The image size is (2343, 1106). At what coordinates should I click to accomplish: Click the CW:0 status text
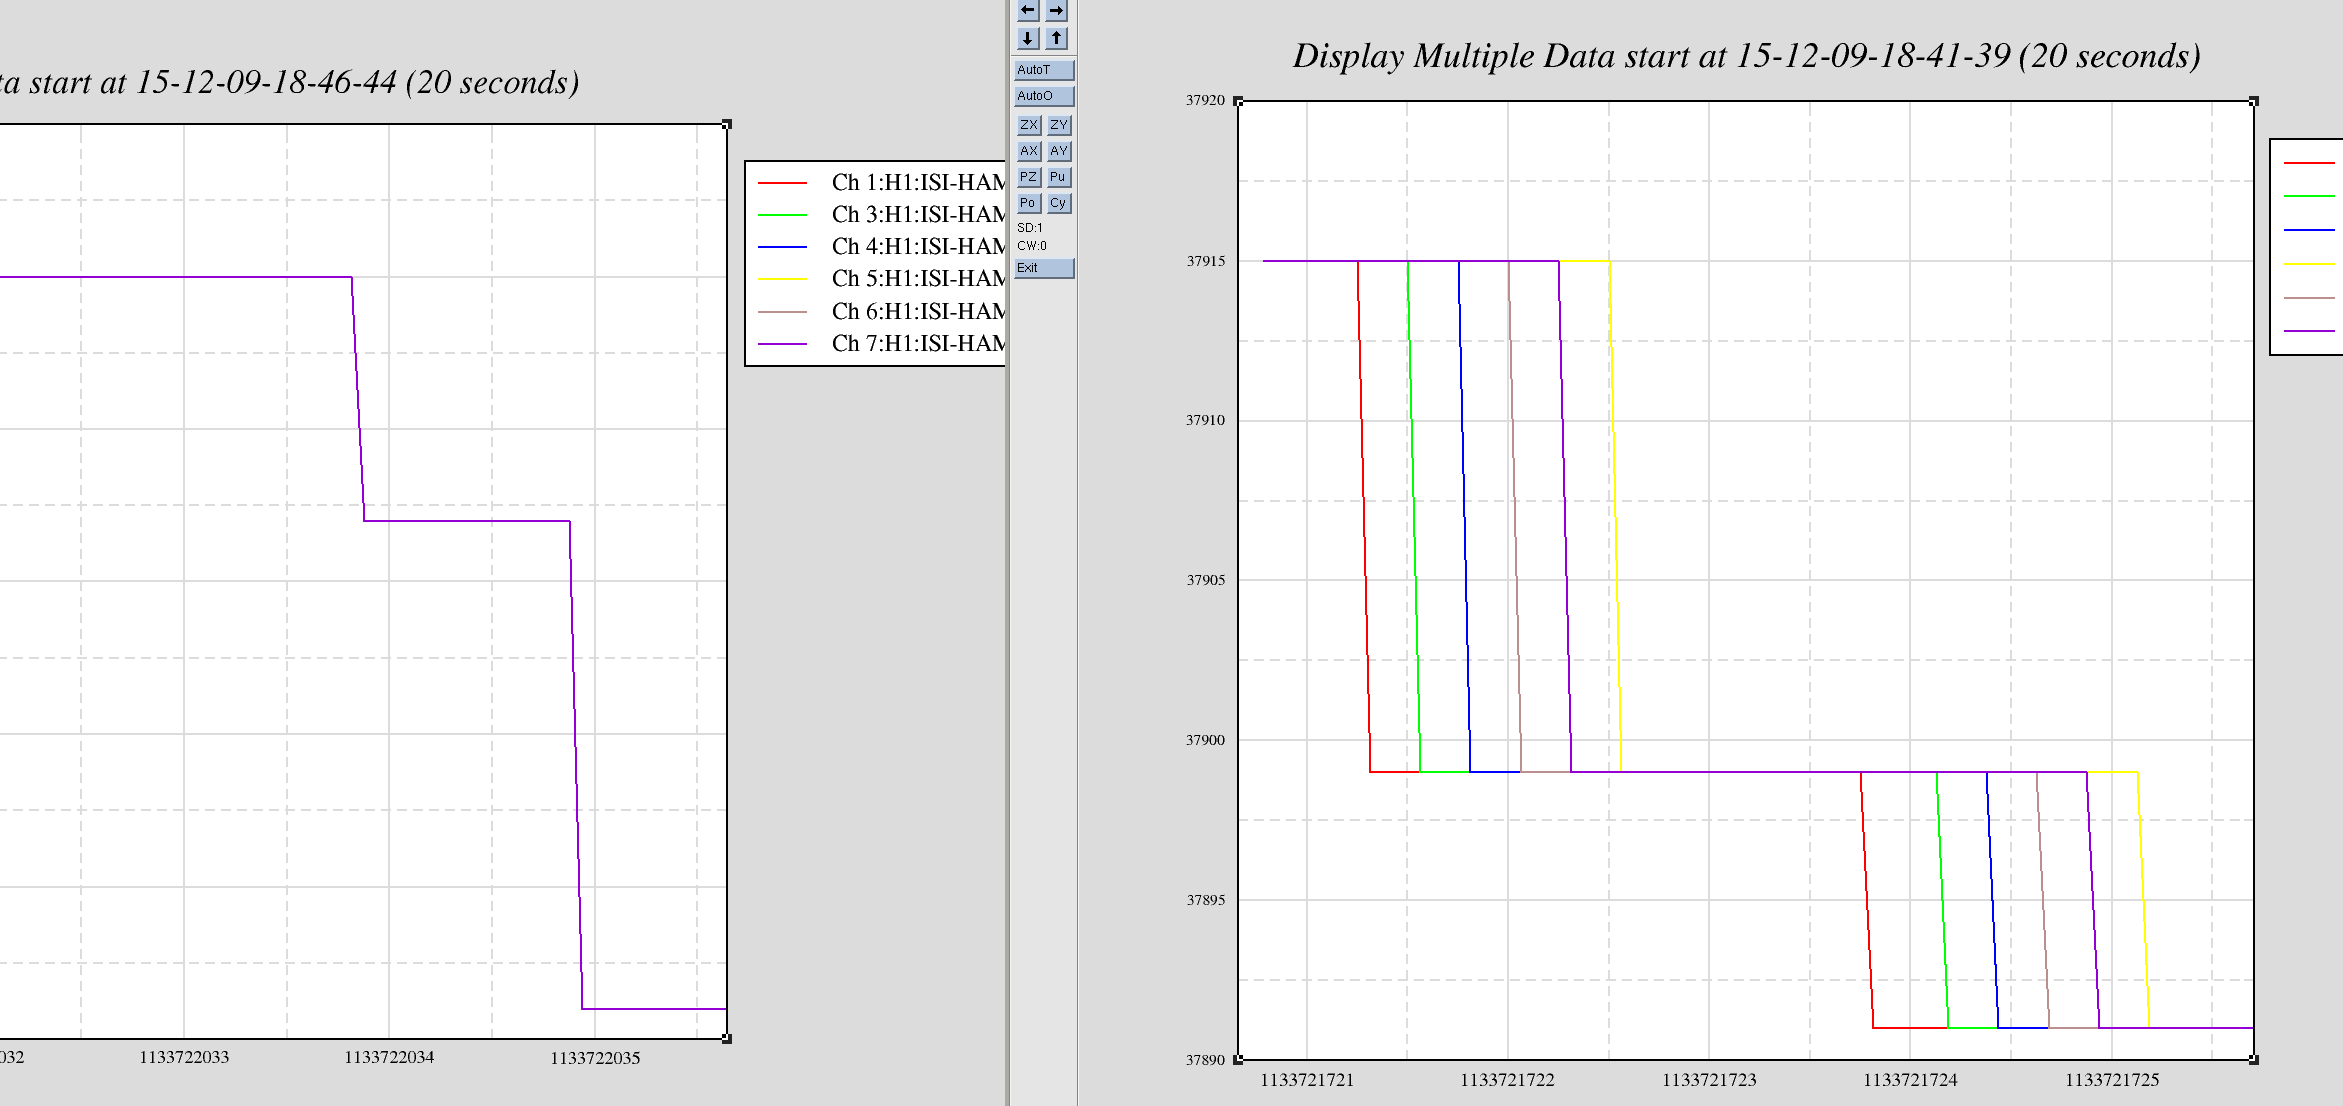(x=1032, y=246)
